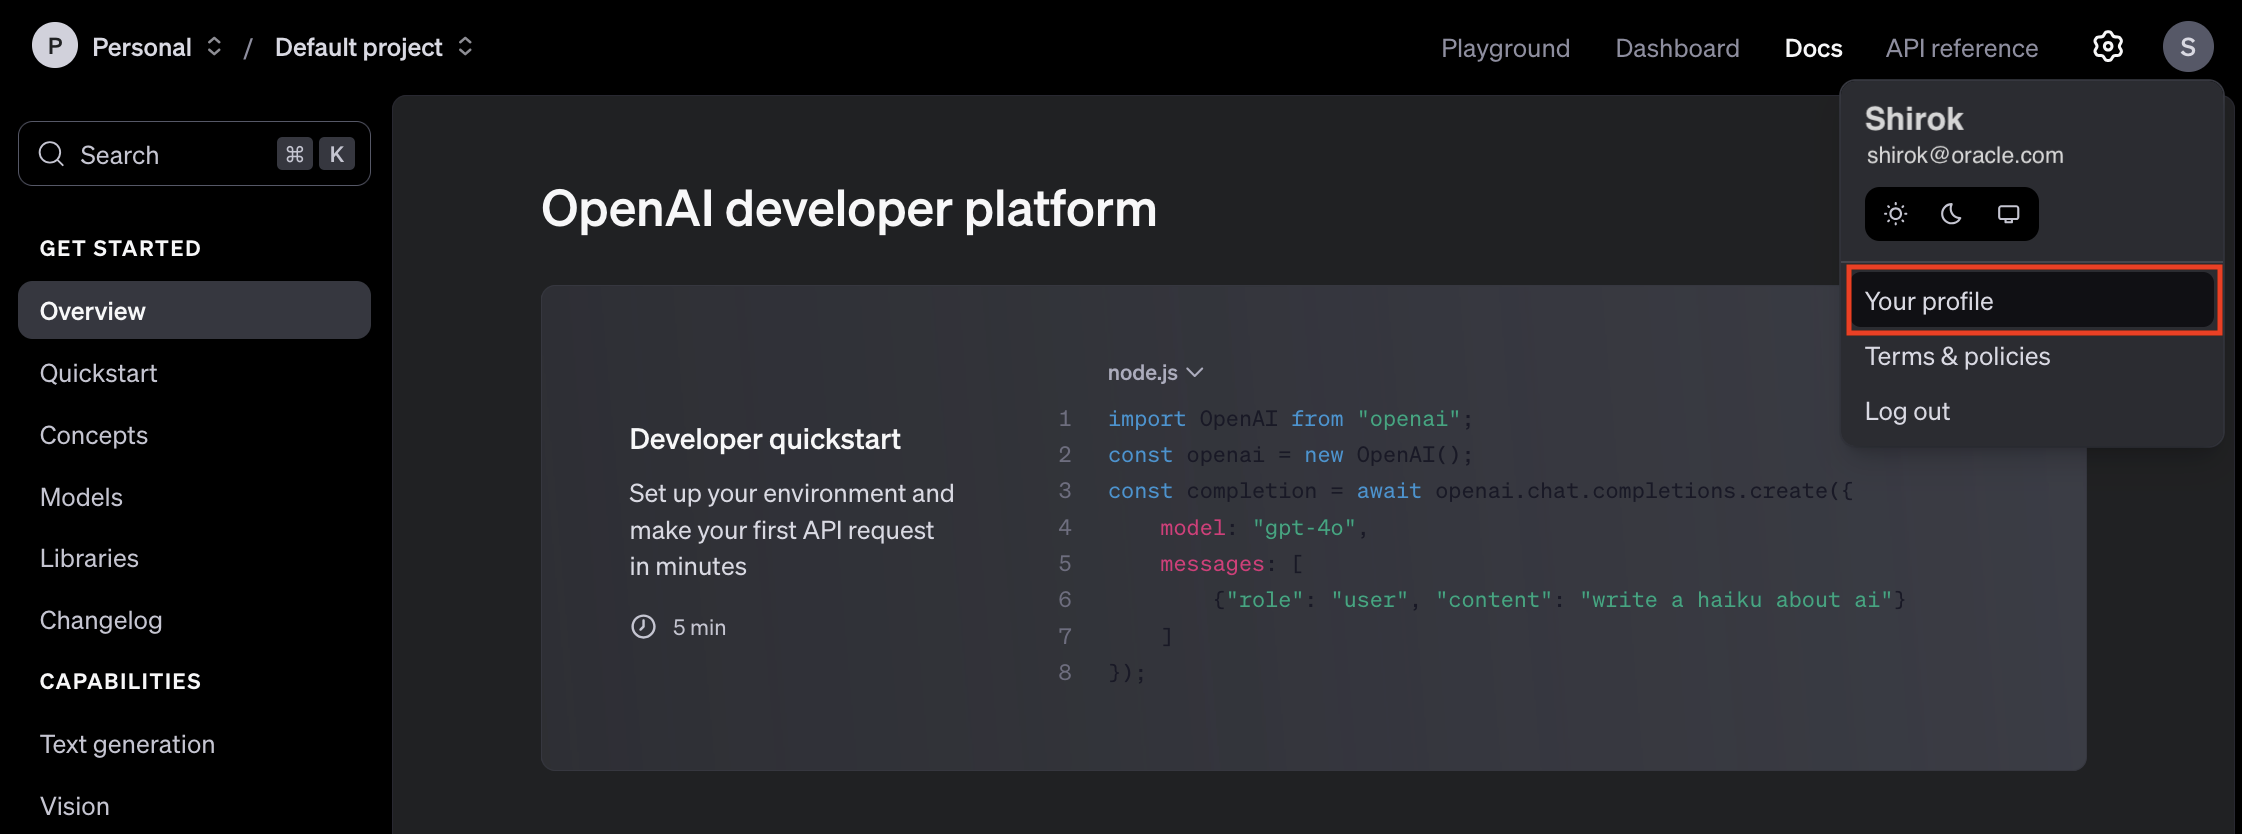Open Vision in the sidebar

point(75,806)
